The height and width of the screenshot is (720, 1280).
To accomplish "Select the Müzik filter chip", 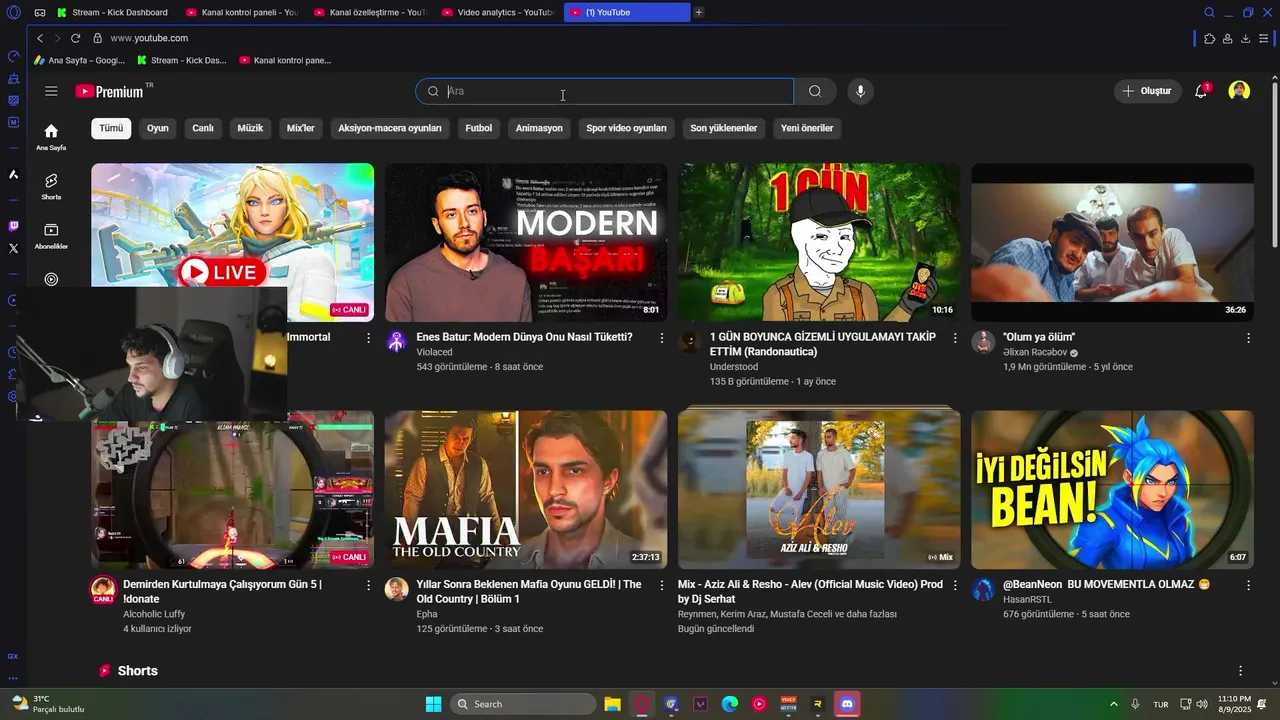I will [x=250, y=128].
